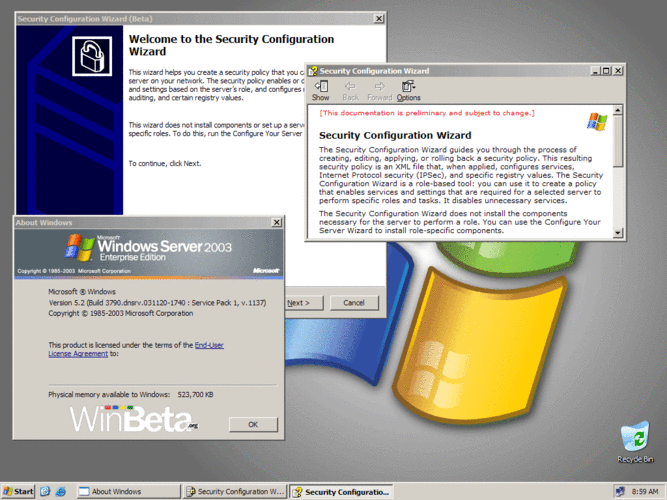Close the Security Configuration Wizard (Beta) window
This screenshot has width=667, height=500.
pos(379,18)
